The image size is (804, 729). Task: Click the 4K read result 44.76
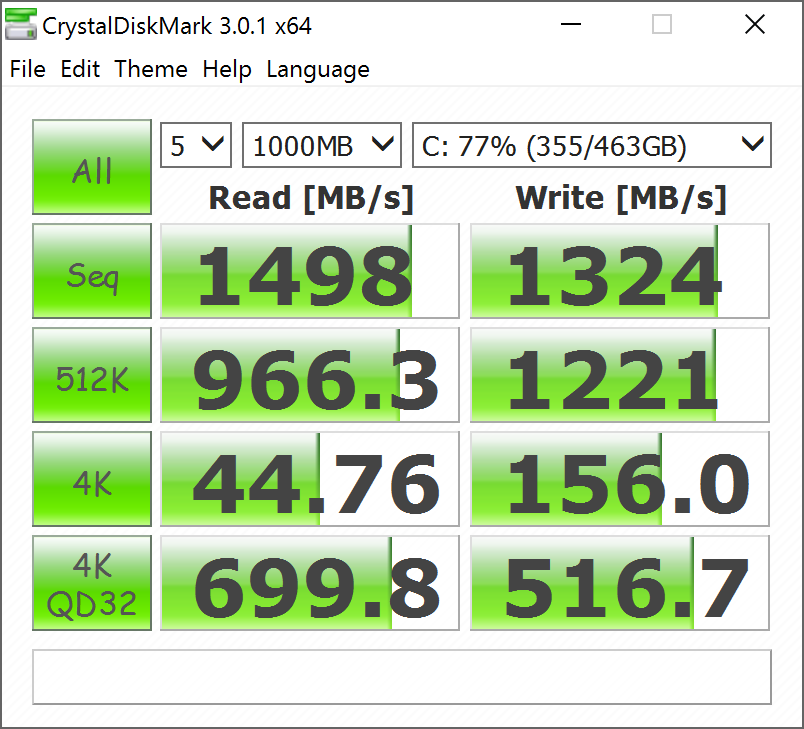(310, 479)
